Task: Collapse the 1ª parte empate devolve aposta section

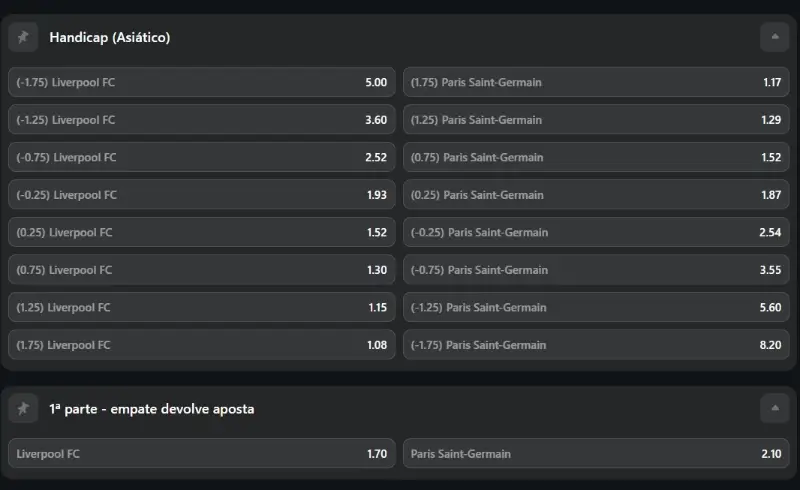Action: [x=774, y=408]
